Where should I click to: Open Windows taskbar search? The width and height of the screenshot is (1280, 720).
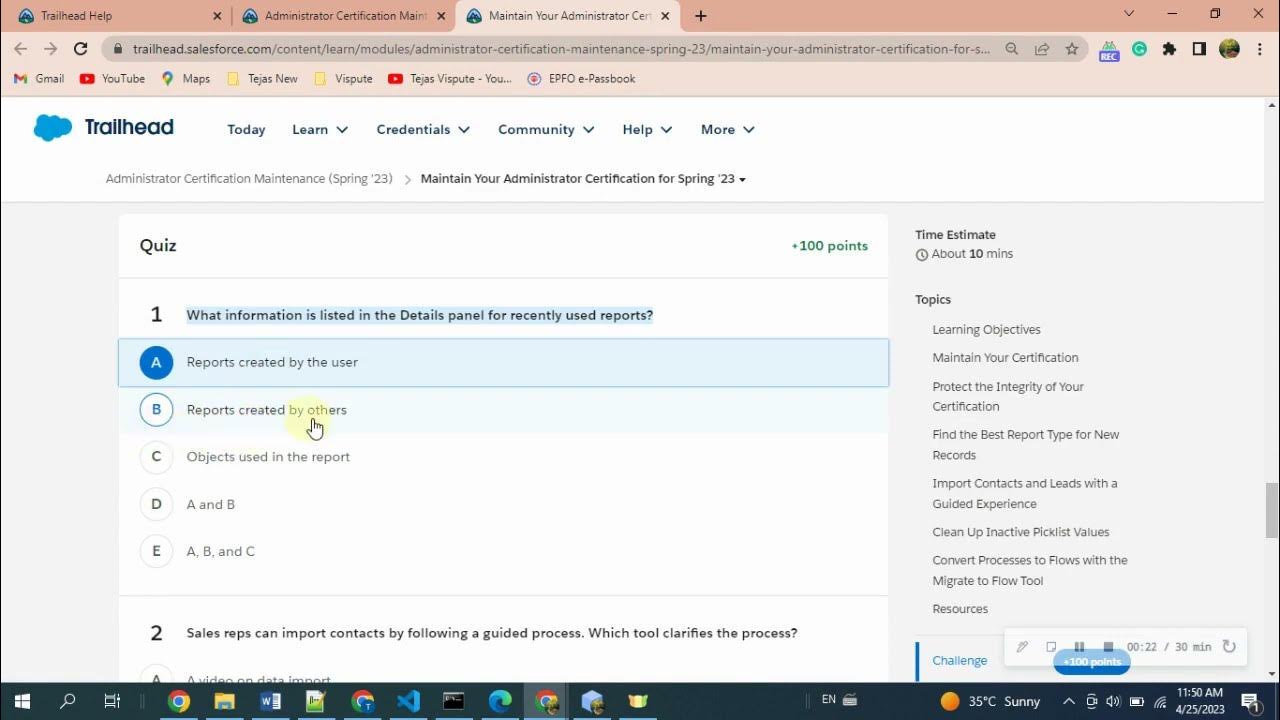click(68, 701)
